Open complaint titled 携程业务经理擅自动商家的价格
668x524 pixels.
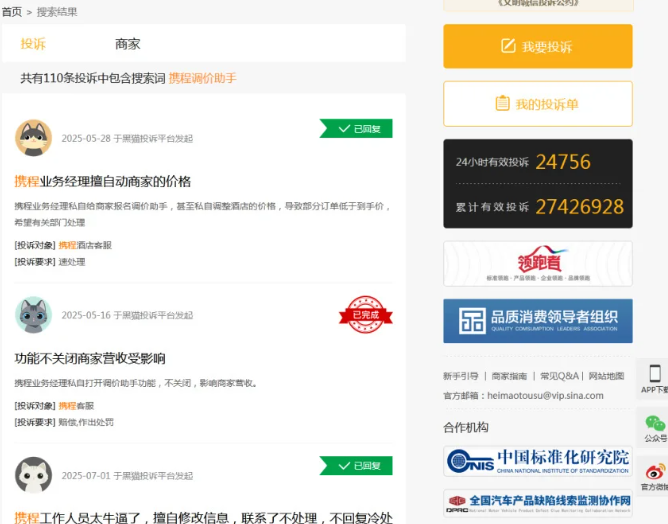coord(103,181)
